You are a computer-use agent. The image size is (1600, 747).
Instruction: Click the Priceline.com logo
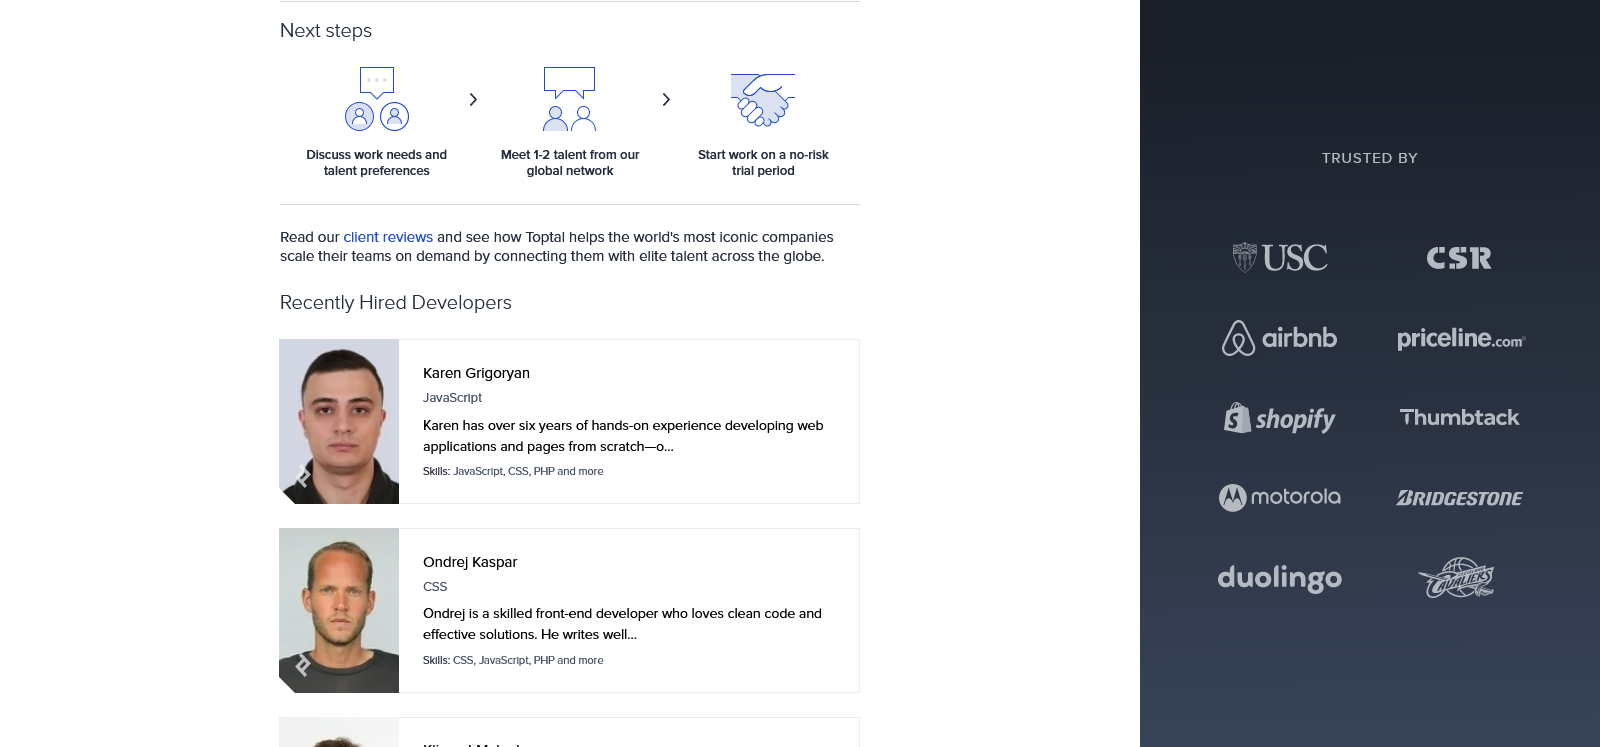(x=1460, y=339)
